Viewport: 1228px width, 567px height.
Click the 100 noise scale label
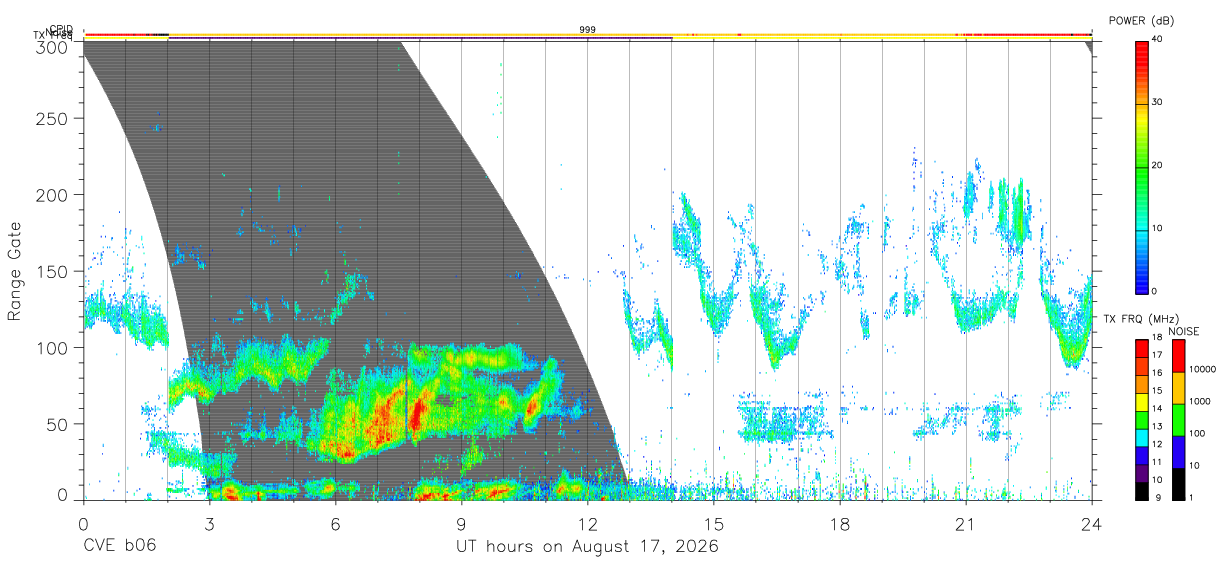(x=1198, y=433)
